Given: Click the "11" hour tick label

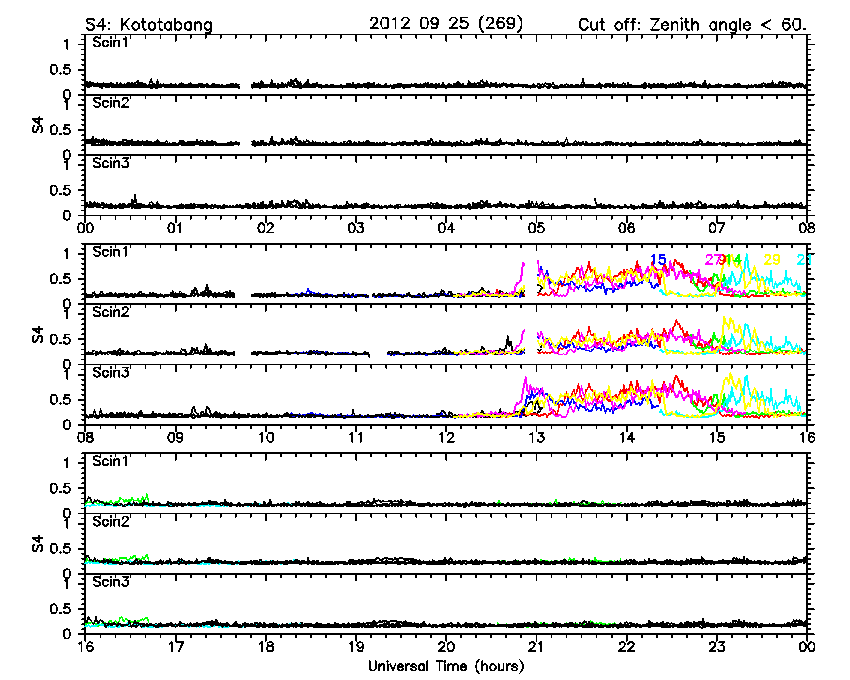Looking at the screenshot, I should [x=356, y=437].
